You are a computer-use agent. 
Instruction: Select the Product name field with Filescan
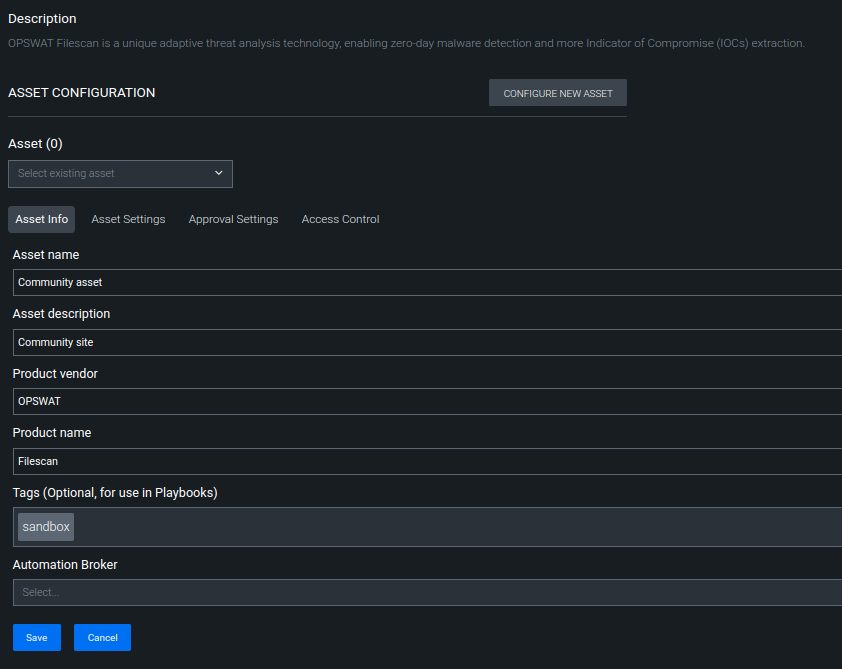coord(427,461)
